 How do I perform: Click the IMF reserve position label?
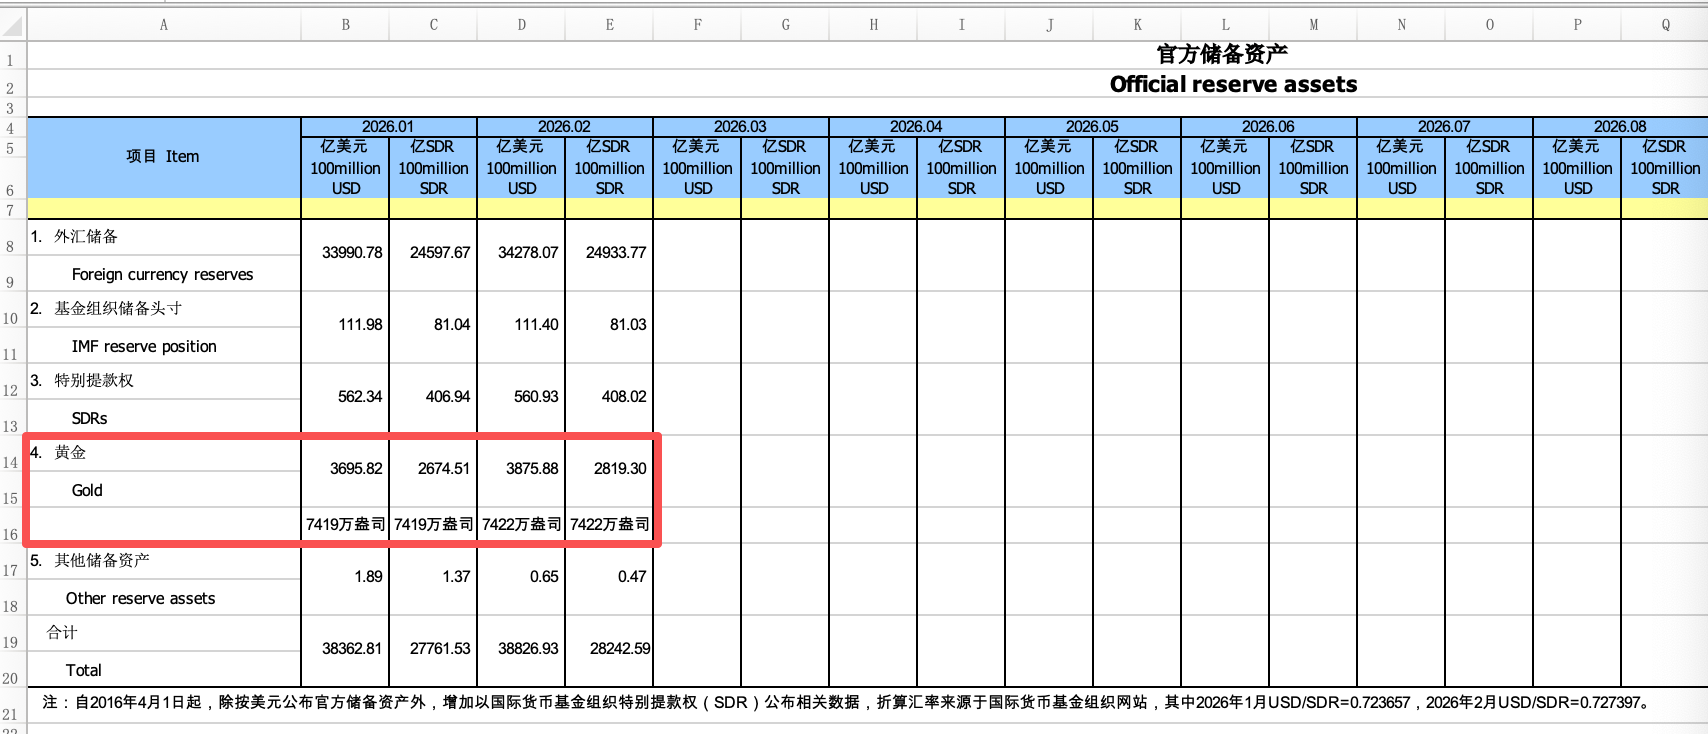click(x=144, y=346)
